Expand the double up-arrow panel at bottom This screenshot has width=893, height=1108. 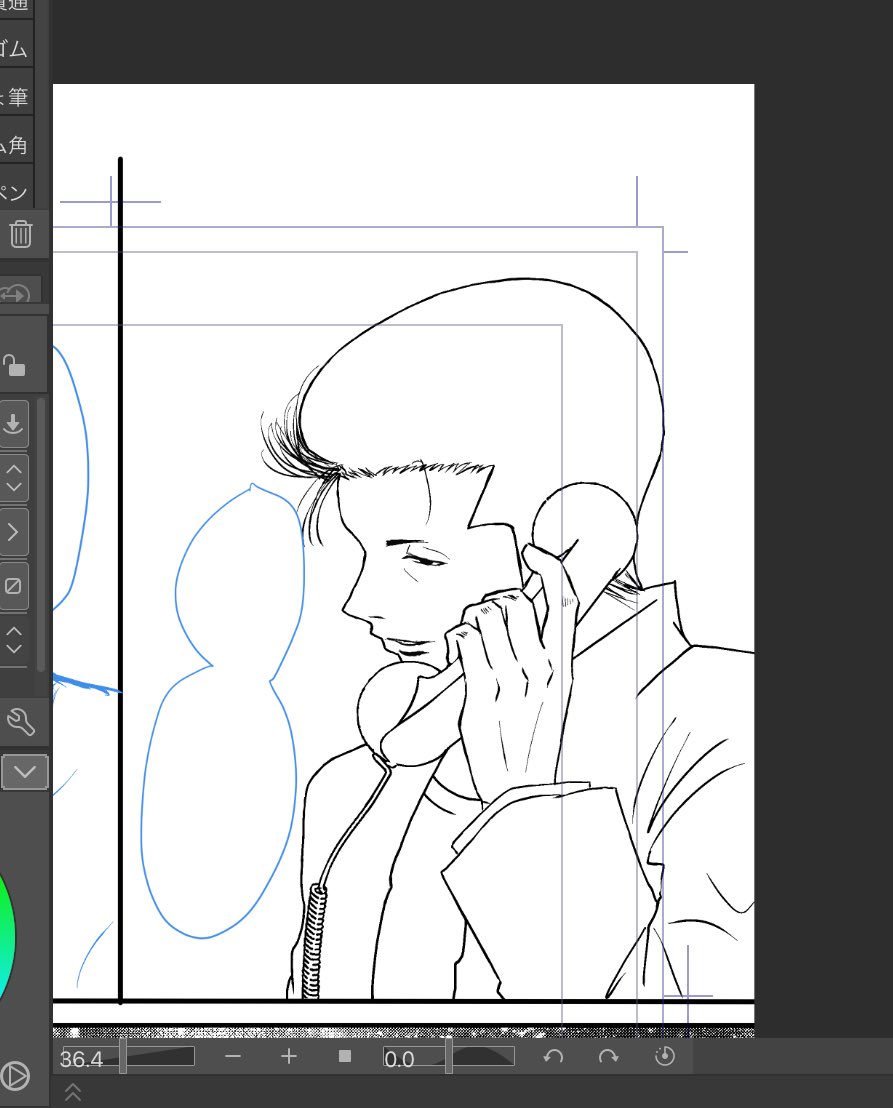tap(72, 1093)
